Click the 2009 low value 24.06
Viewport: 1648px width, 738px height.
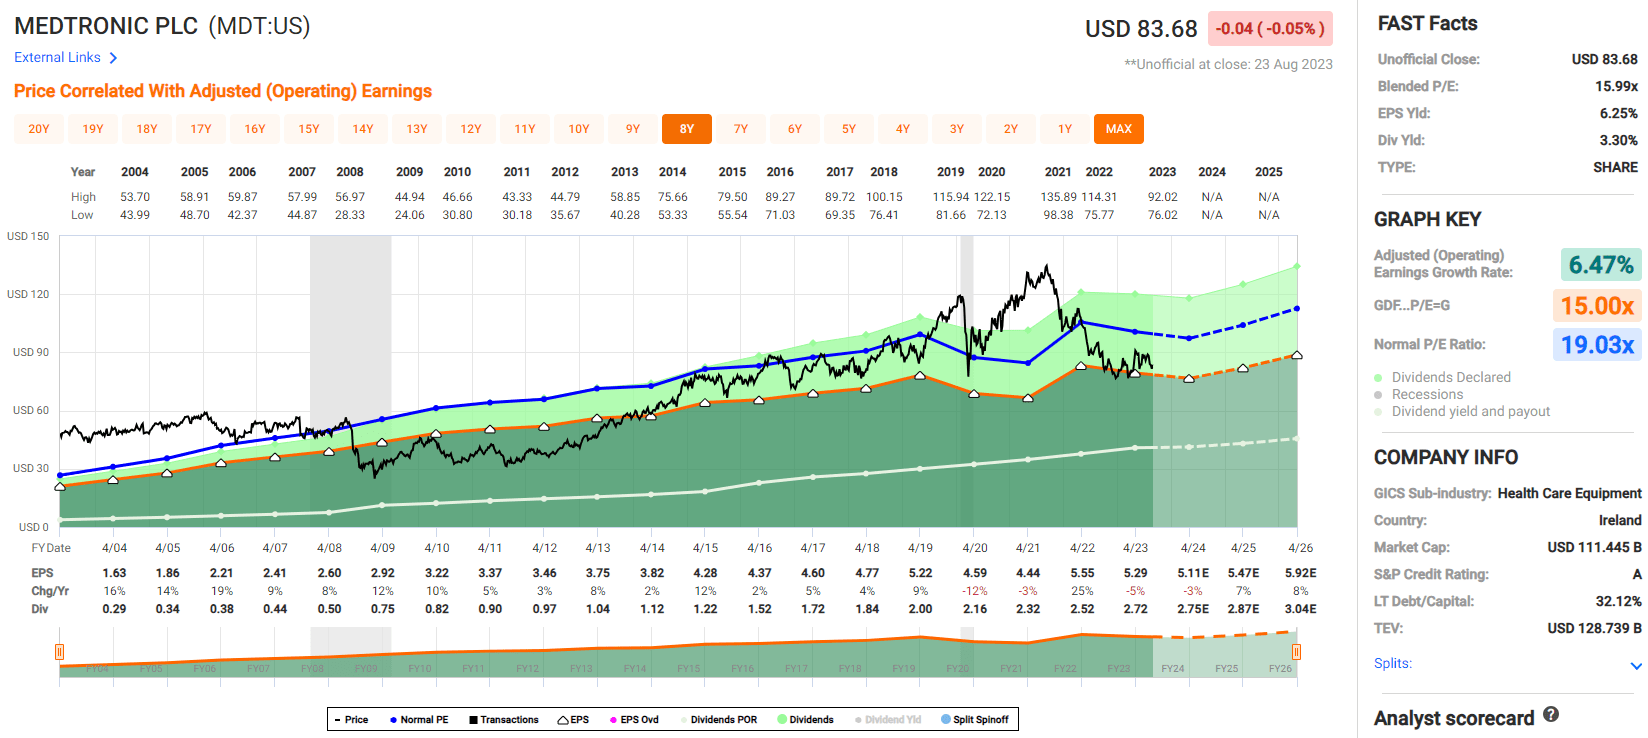tap(409, 215)
